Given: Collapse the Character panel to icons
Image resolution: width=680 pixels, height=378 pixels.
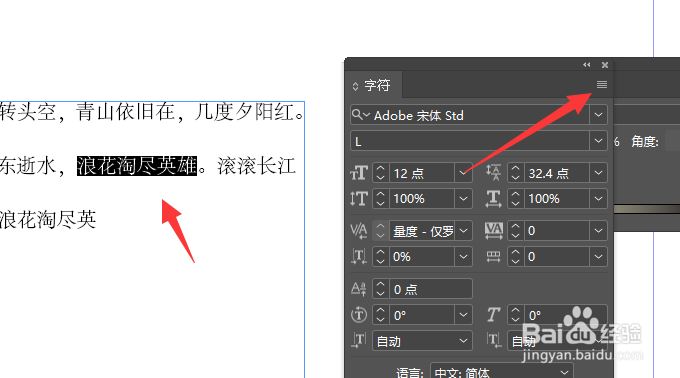Looking at the screenshot, I should 587,65.
